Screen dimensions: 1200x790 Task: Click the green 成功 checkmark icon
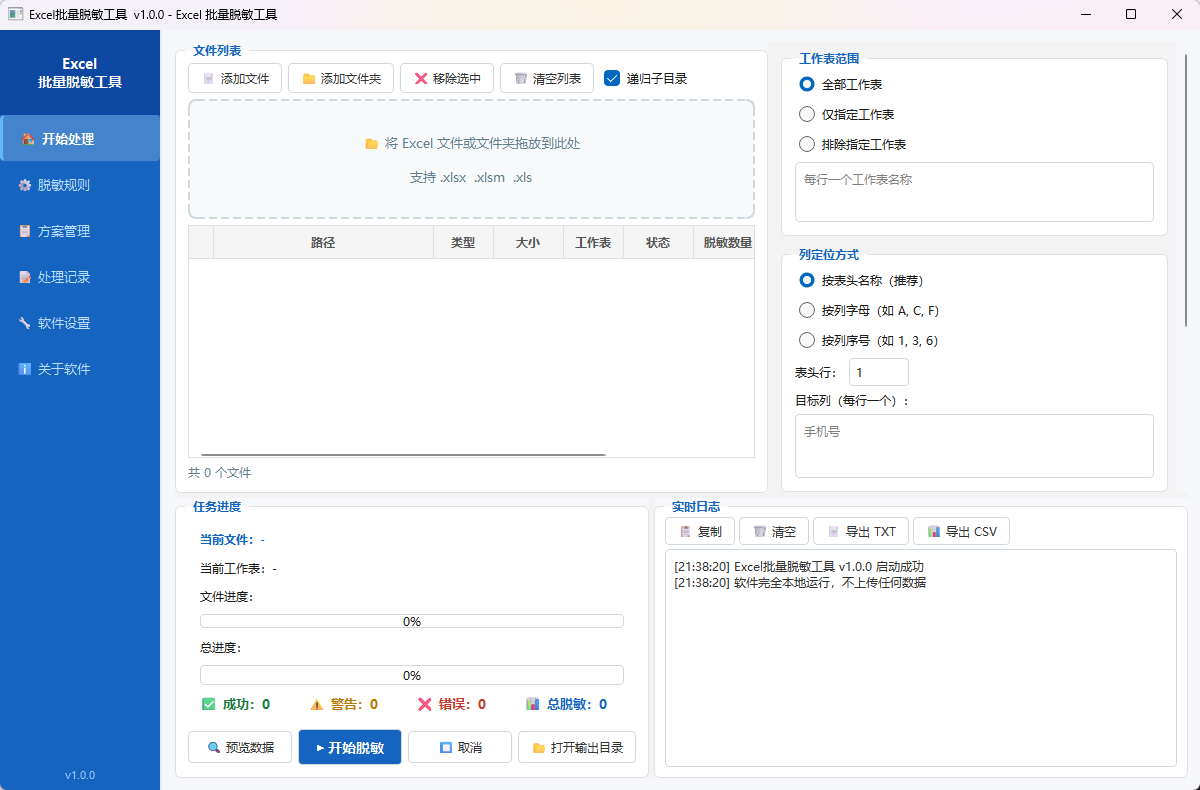point(208,704)
